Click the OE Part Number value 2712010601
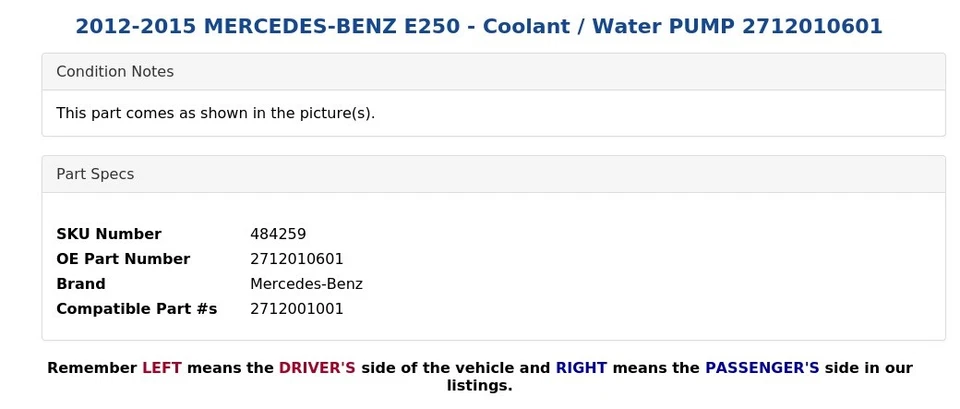Viewport: 960px width, 409px height. [x=297, y=259]
